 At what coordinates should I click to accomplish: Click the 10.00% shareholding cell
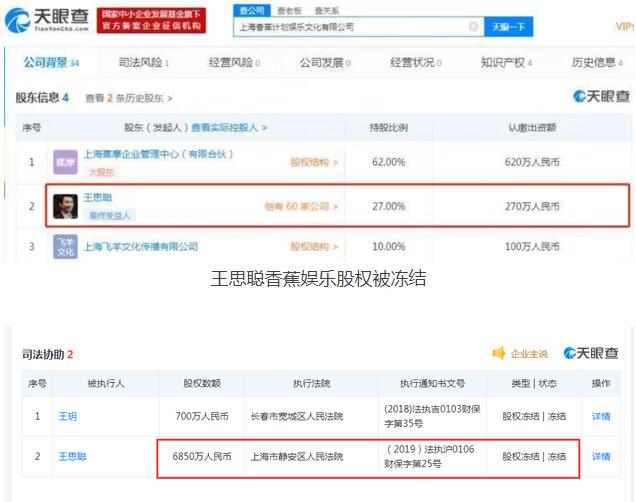(389, 247)
